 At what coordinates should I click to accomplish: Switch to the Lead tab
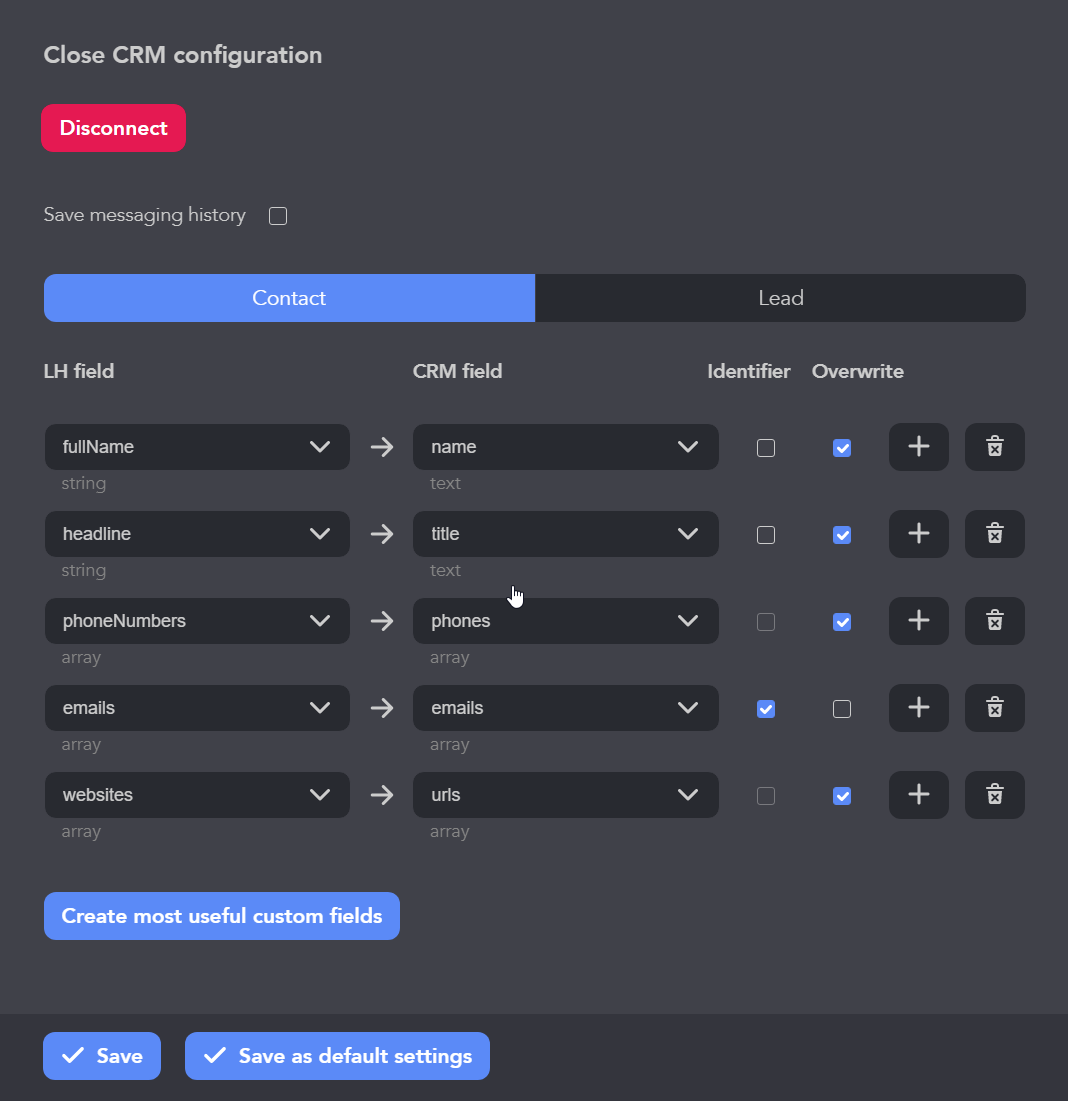[x=780, y=298]
